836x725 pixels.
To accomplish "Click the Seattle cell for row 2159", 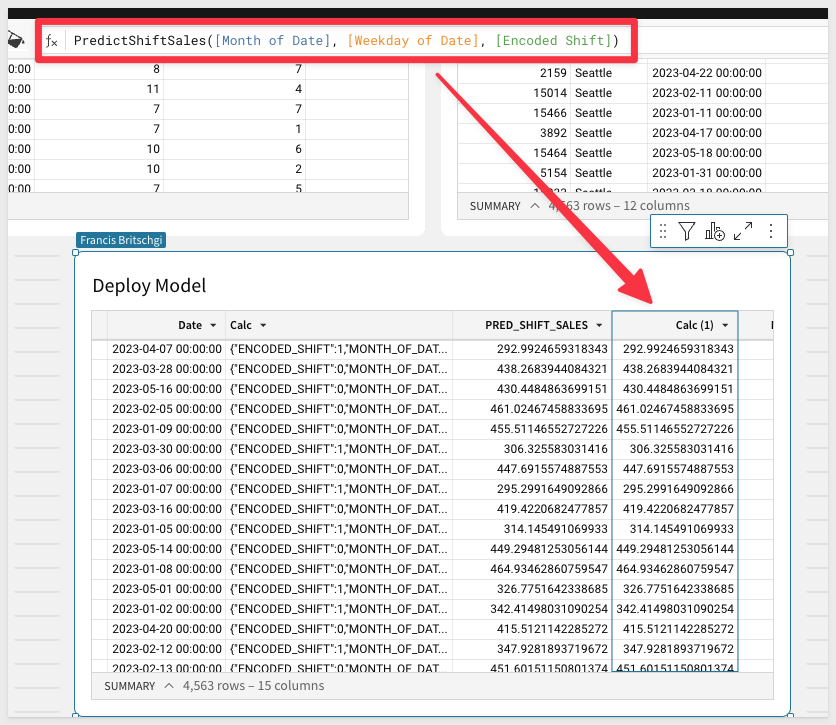I will coord(593,73).
